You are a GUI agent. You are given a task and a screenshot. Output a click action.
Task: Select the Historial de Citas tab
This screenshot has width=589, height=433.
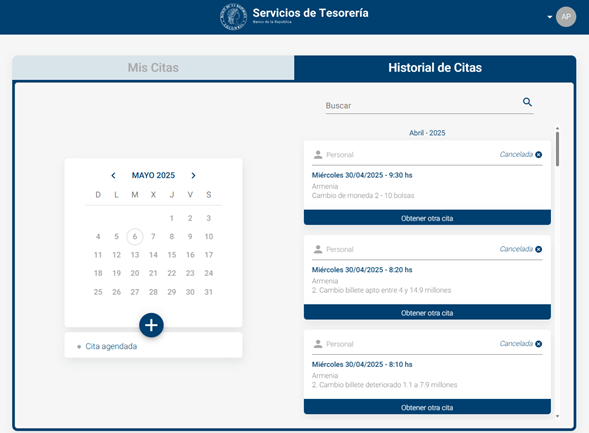tap(435, 68)
